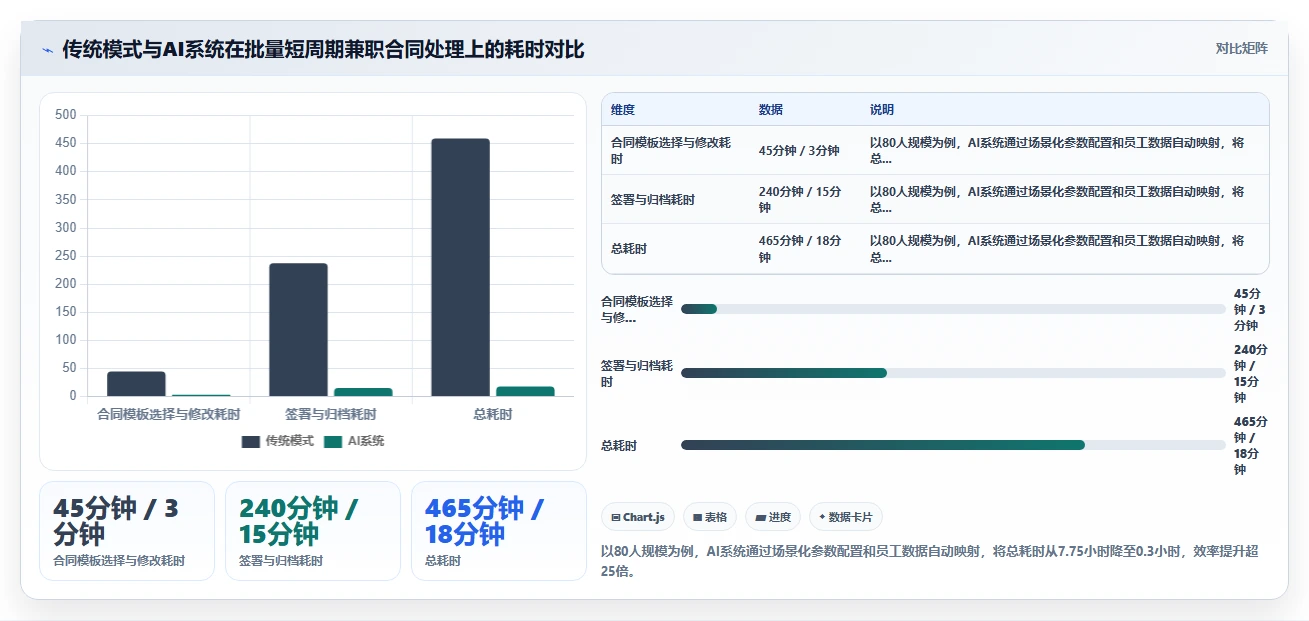Click the main title 传统模式与AI系统…耗时对比
This screenshot has width=1309, height=621.
pos(323,49)
